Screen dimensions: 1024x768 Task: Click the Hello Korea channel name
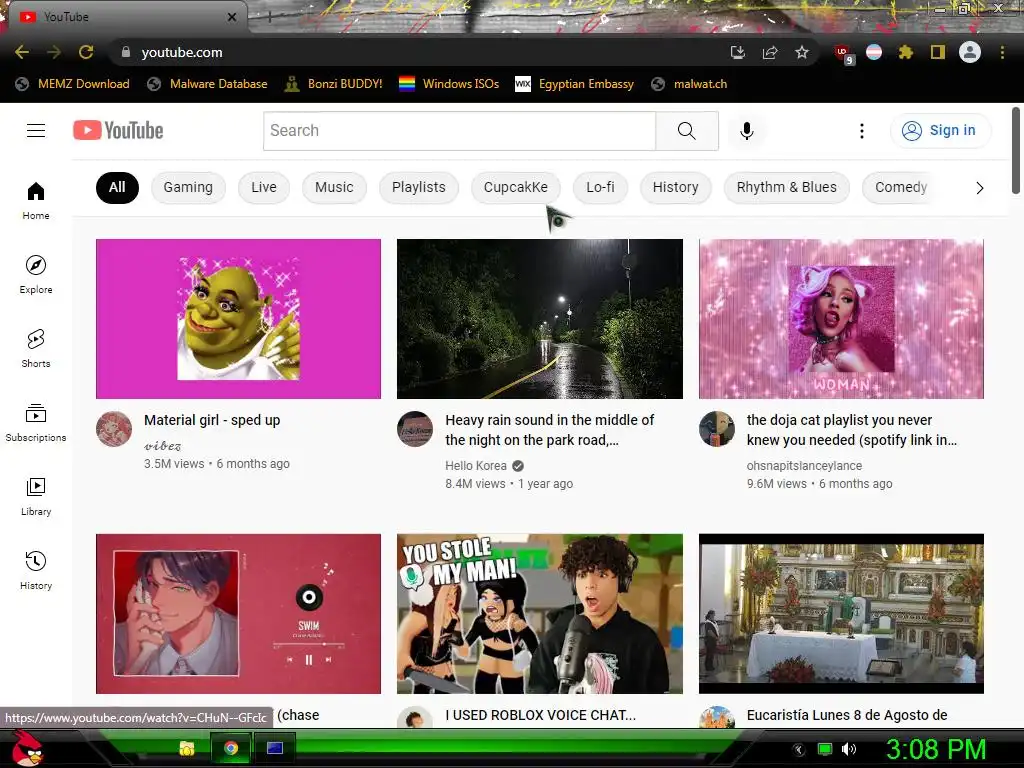click(476, 466)
